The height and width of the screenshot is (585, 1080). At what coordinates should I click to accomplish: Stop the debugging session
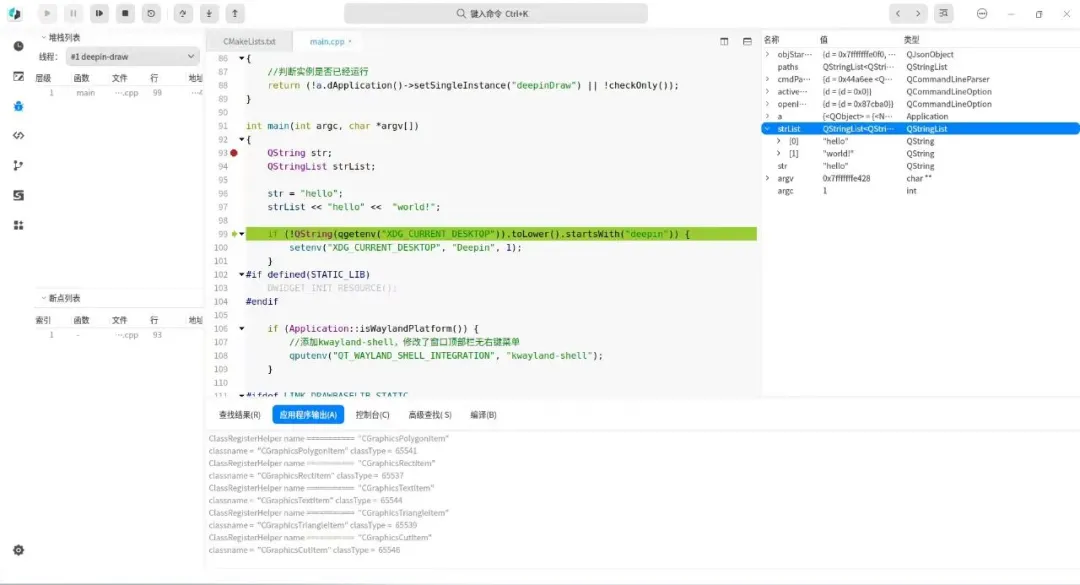[125, 13]
